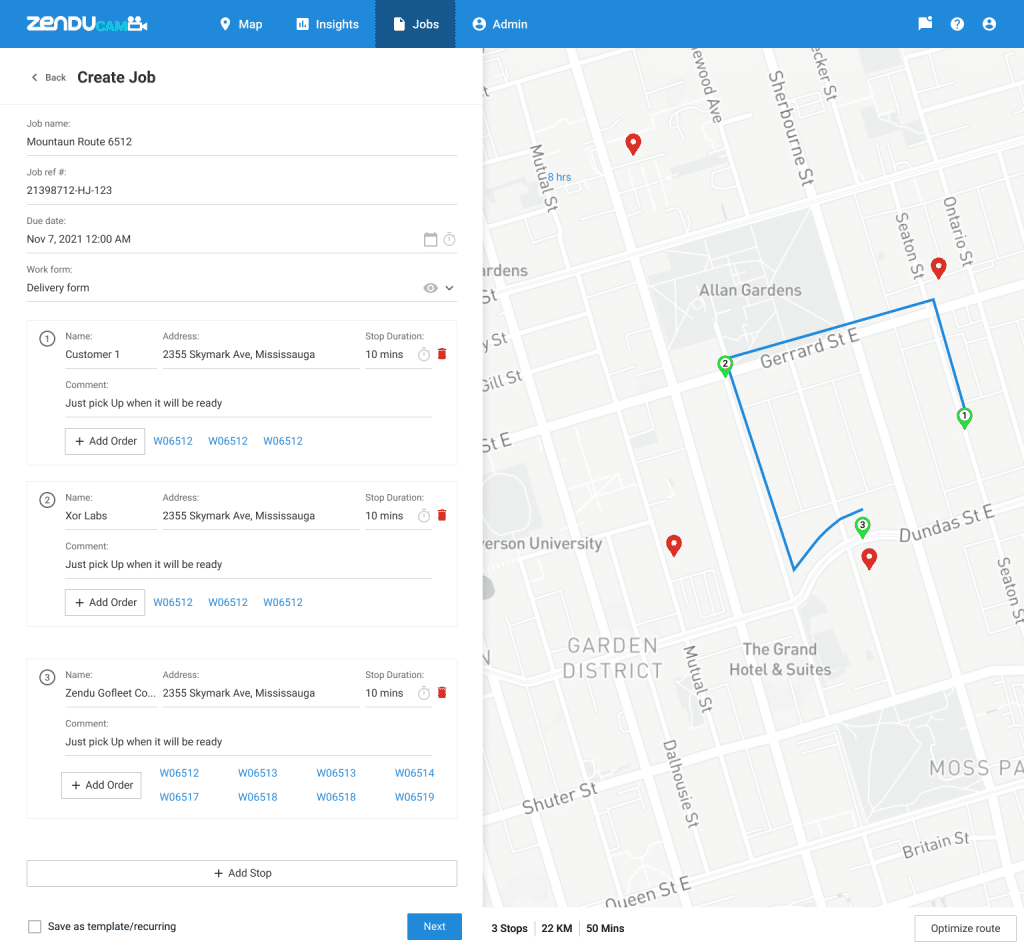Click the stop duration timer icon for Xor Labs
Image resolution: width=1024 pixels, height=950 pixels.
(x=424, y=516)
